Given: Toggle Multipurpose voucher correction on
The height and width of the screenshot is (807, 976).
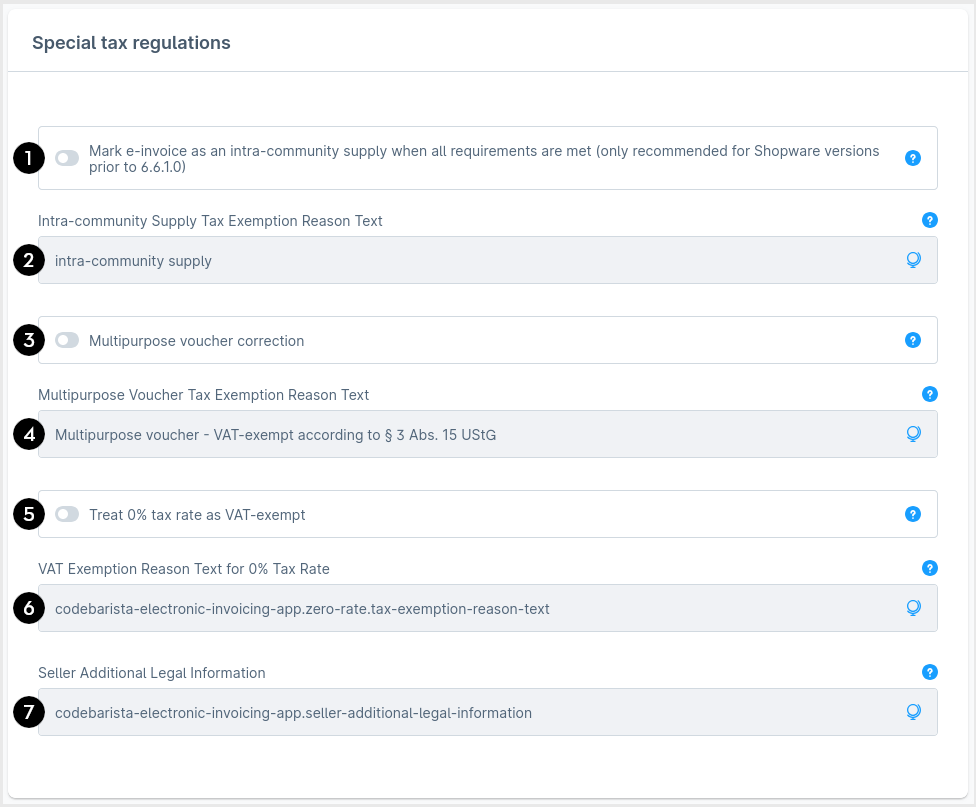Looking at the screenshot, I should click(66, 340).
